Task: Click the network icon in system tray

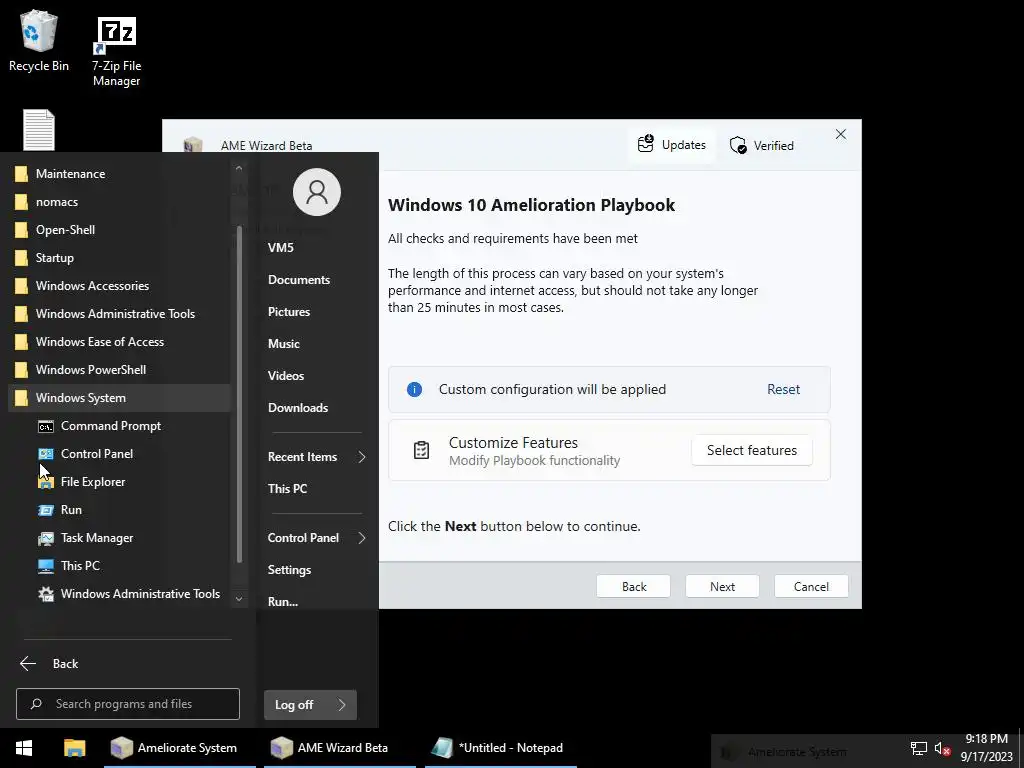Action: 919,748
